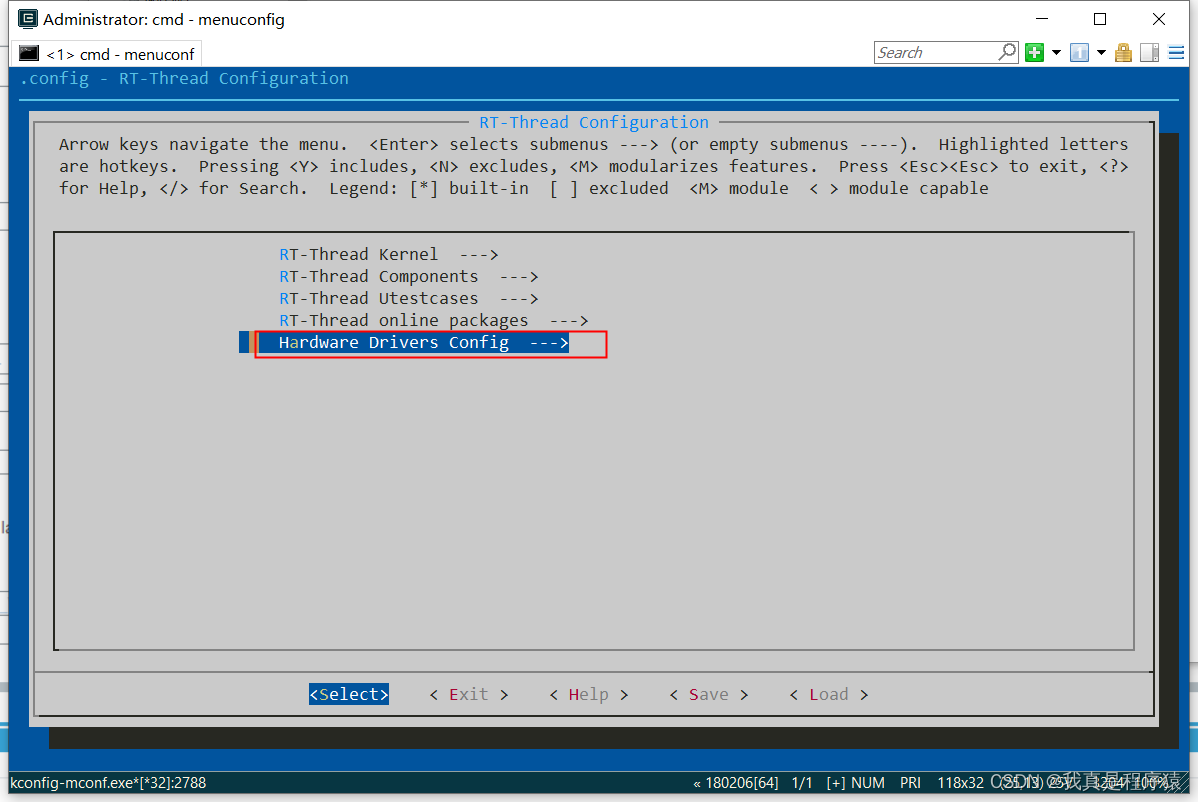The image size is (1198, 802).
Task: Open the RT-Thread online packages submenu
Action: (x=433, y=321)
